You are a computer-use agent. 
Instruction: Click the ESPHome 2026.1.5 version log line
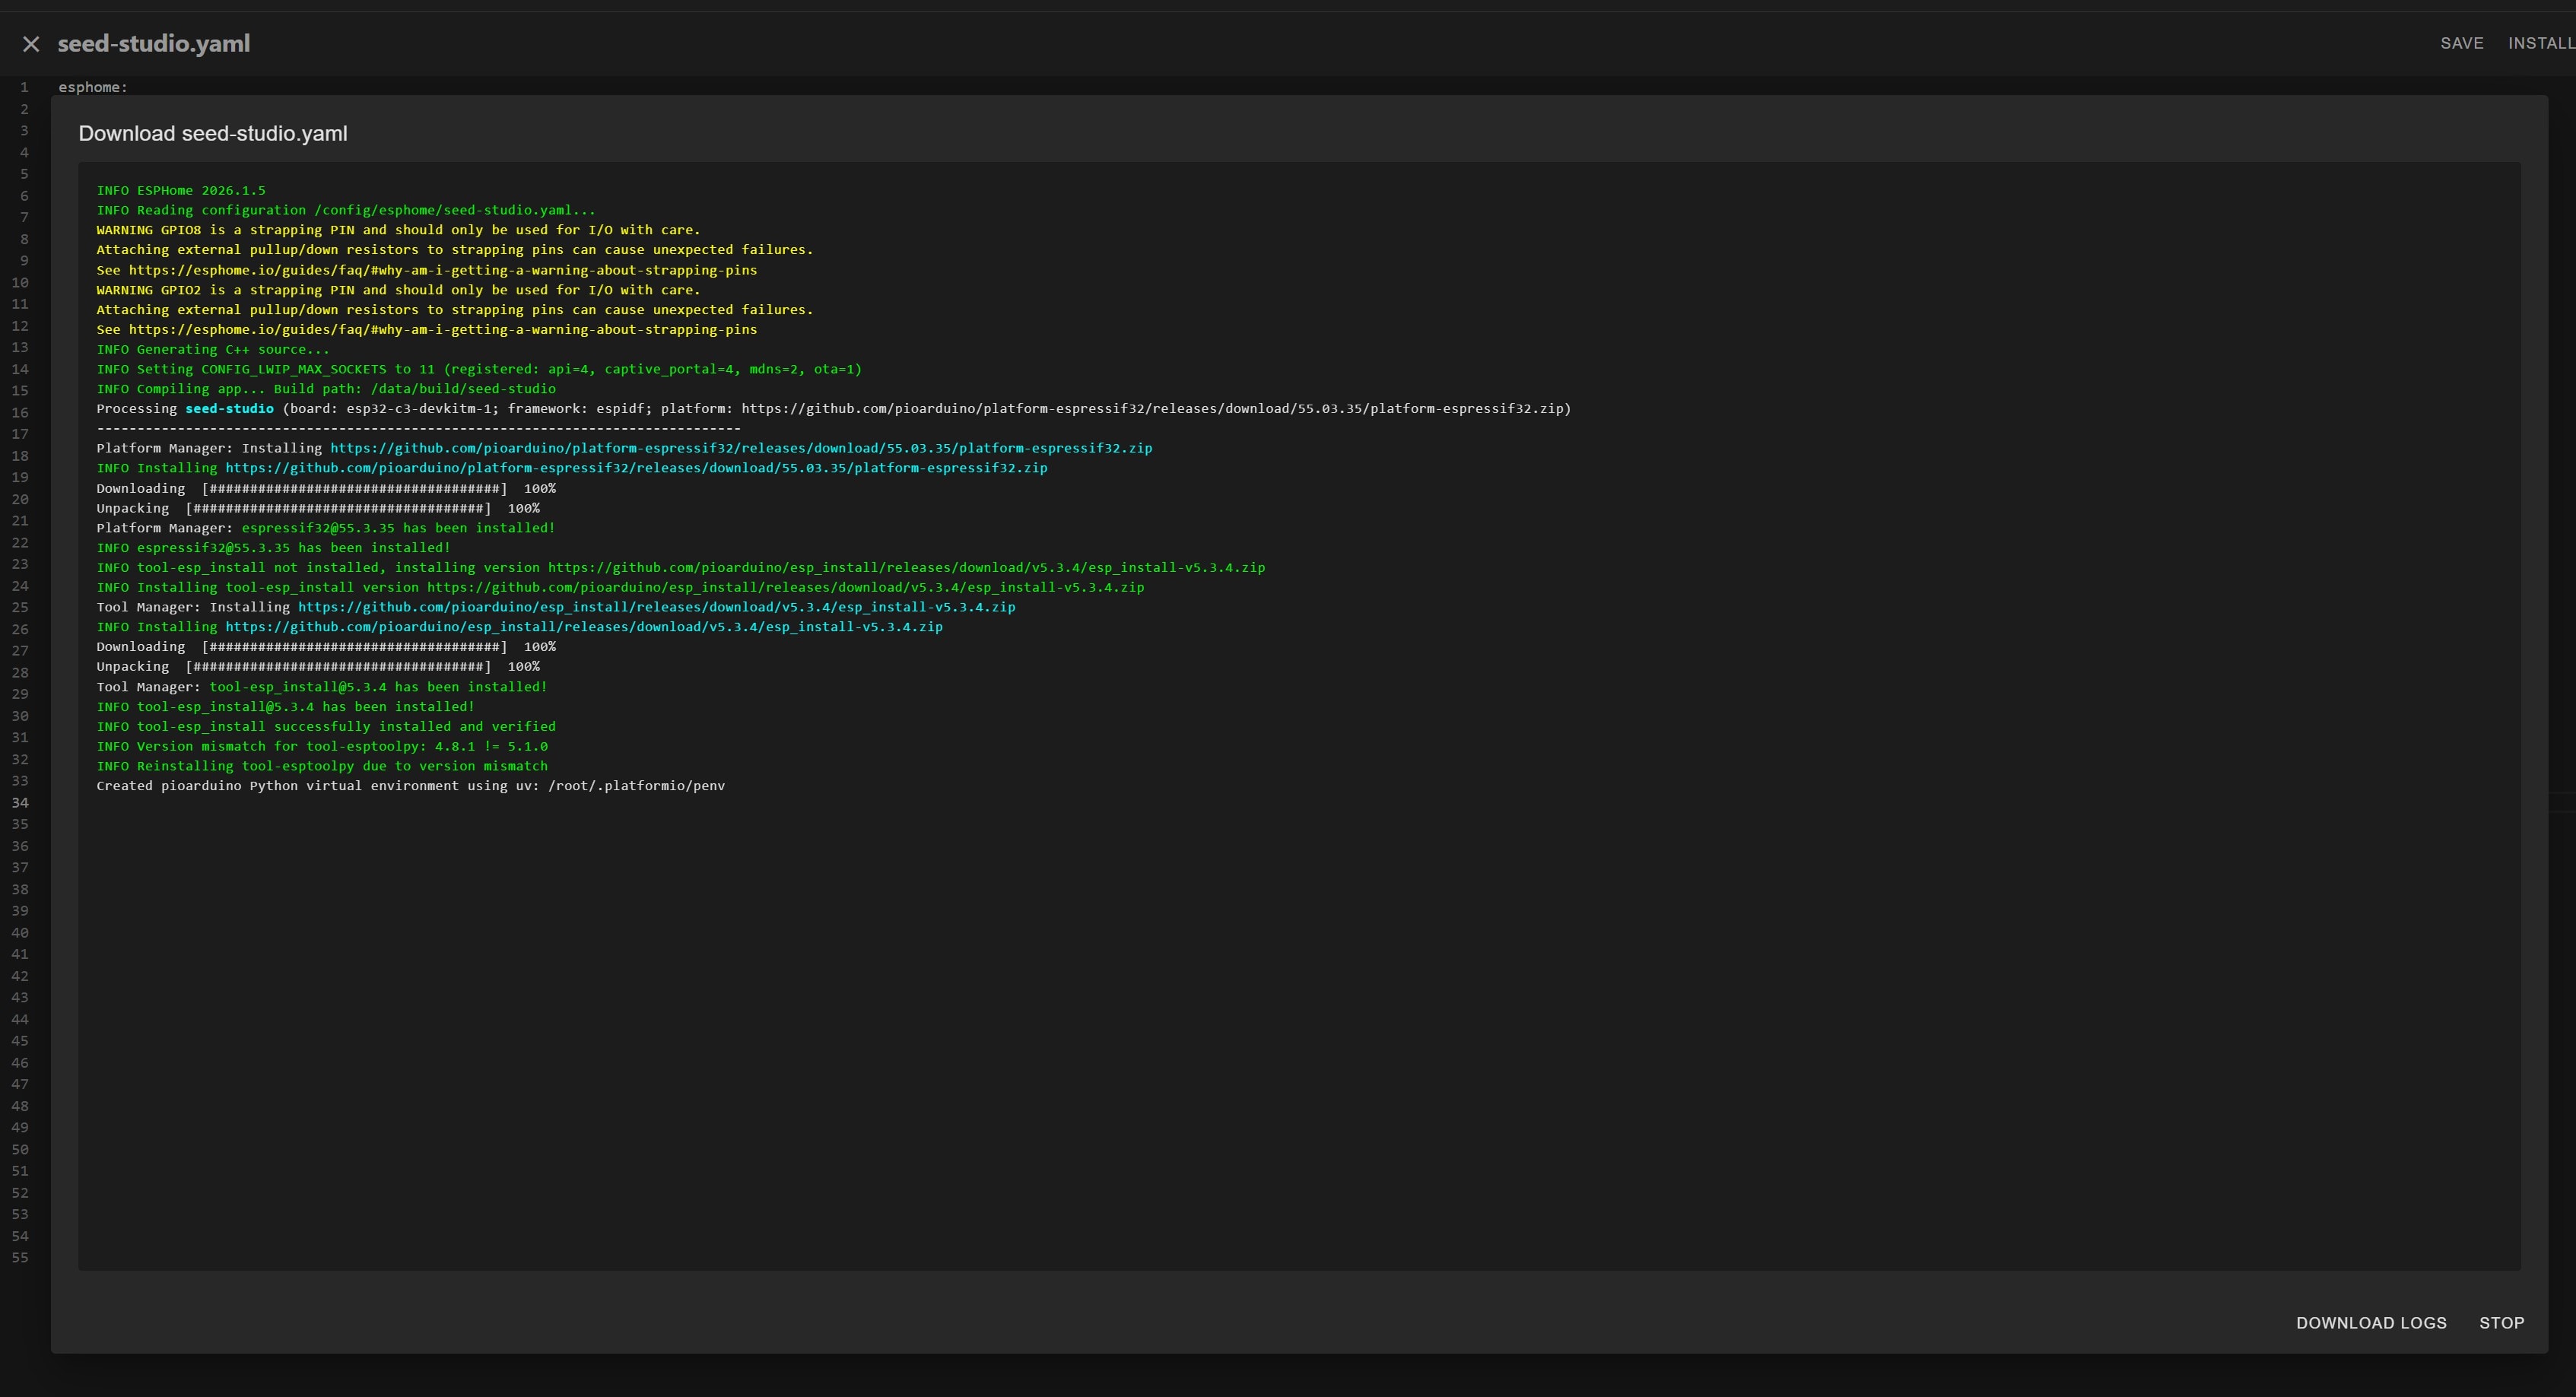coord(181,190)
